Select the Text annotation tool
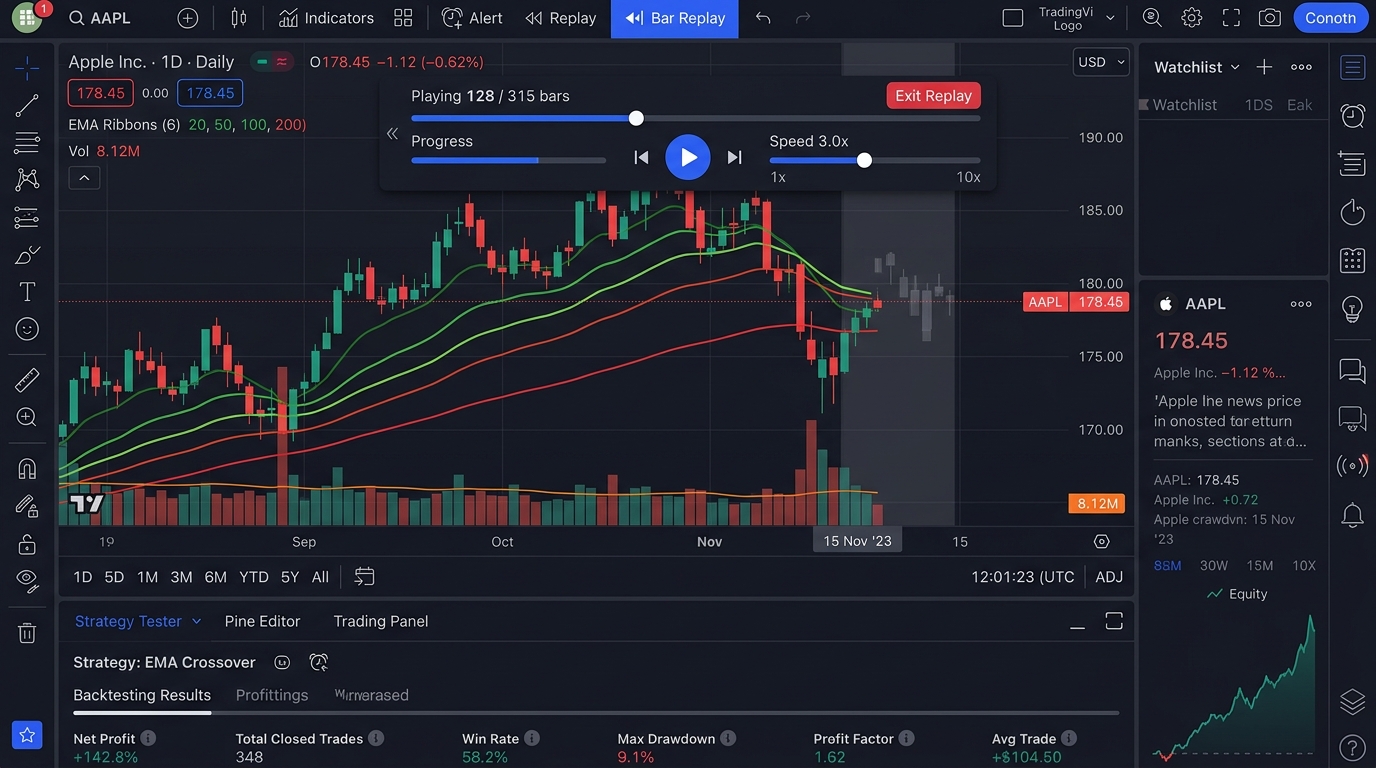Viewport: 1376px width, 768px height. [27, 292]
